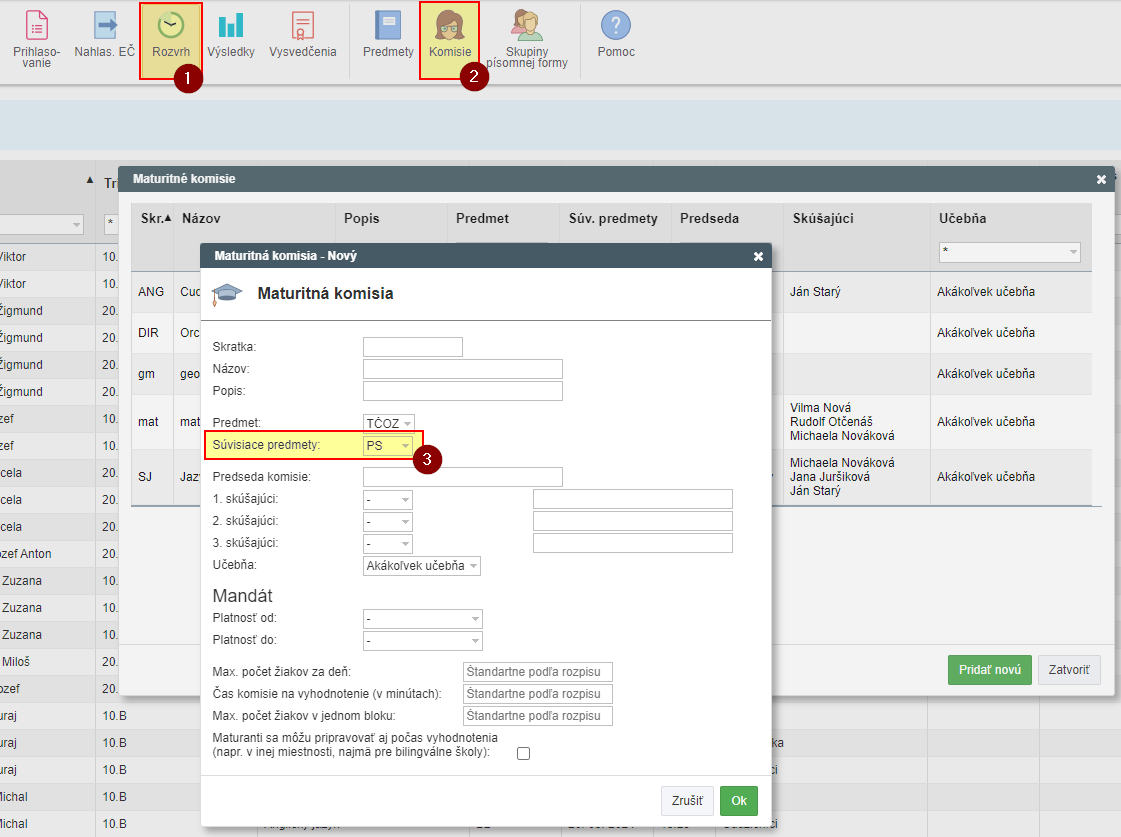Click the Názov input field
The width and height of the screenshot is (1121, 837).
click(x=463, y=369)
